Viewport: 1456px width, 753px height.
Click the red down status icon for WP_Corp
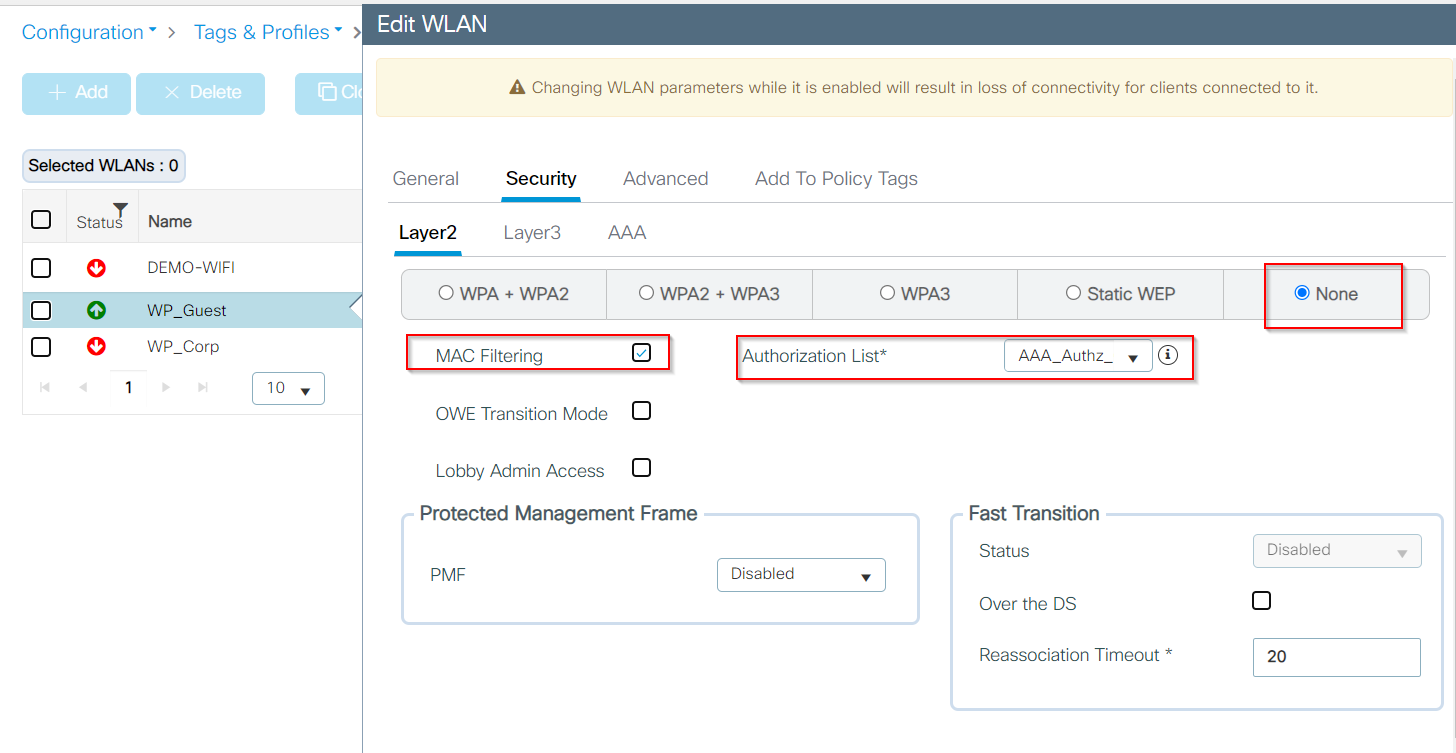click(x=96, y=347)
